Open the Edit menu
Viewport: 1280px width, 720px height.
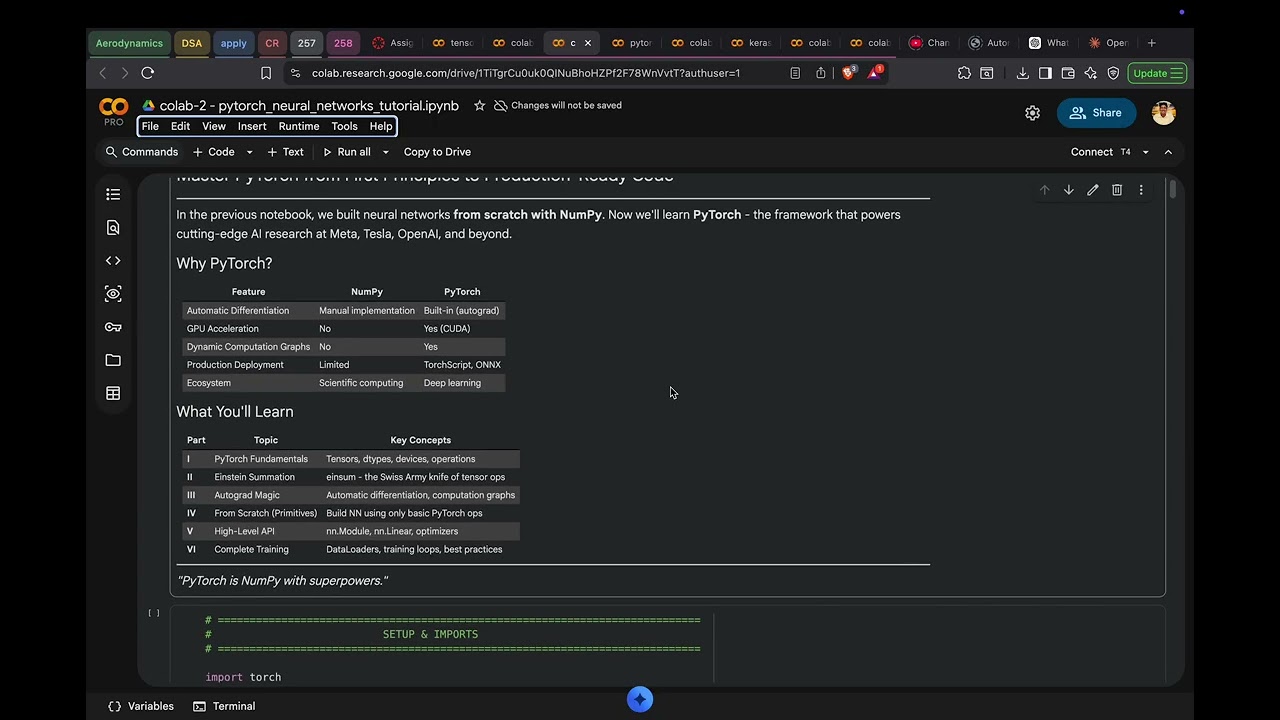point(180,126)
